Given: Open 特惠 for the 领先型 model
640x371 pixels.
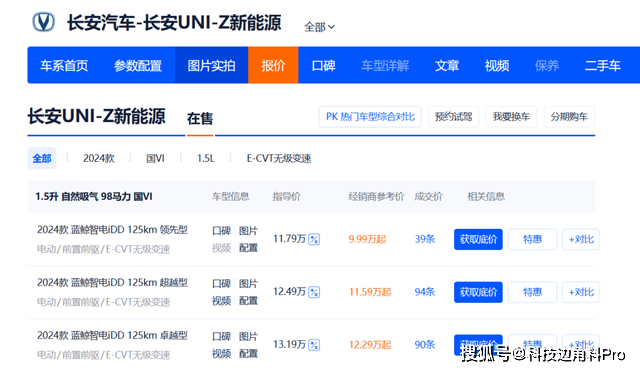Looking at the screenshot, I should 532,239.
